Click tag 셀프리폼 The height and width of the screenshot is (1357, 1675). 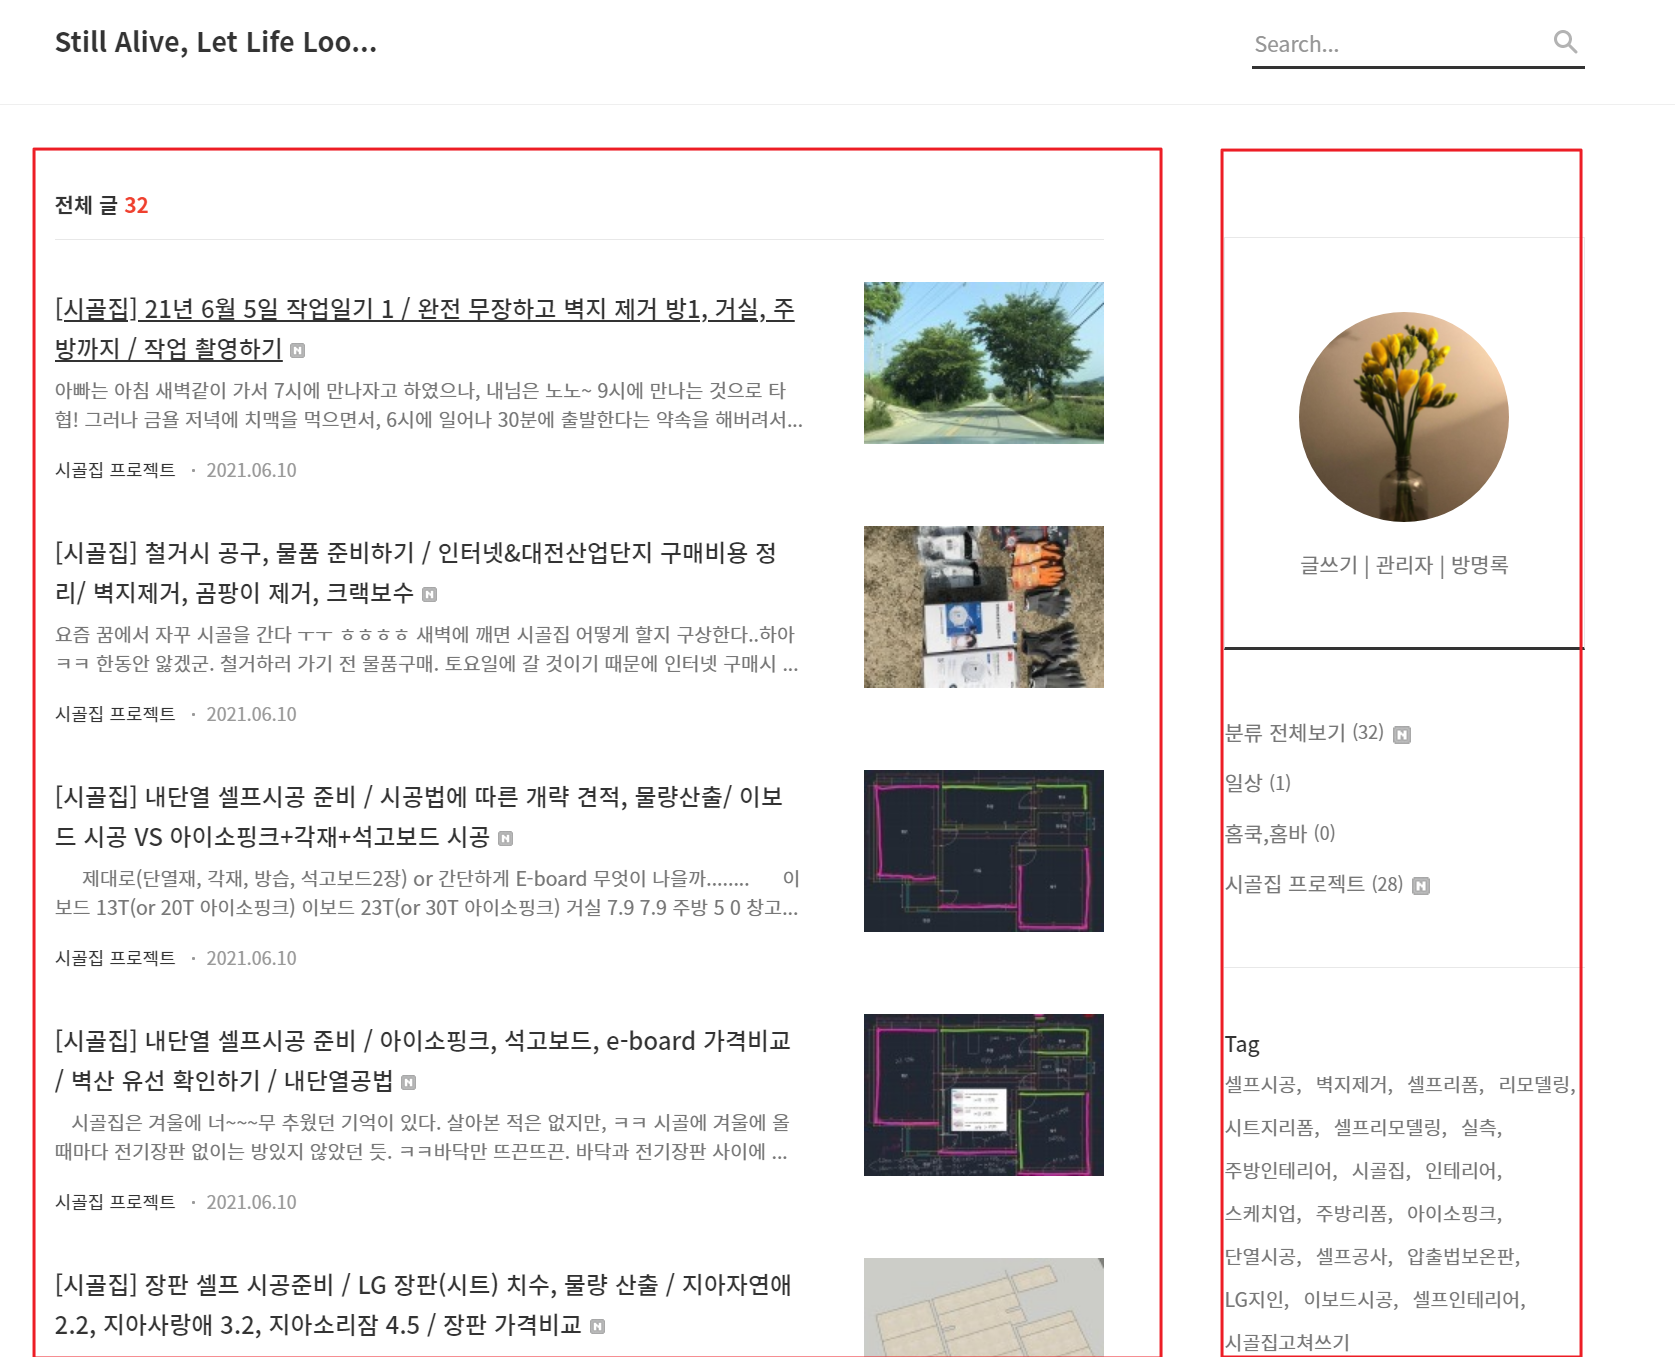[x=1443, y=1085]
